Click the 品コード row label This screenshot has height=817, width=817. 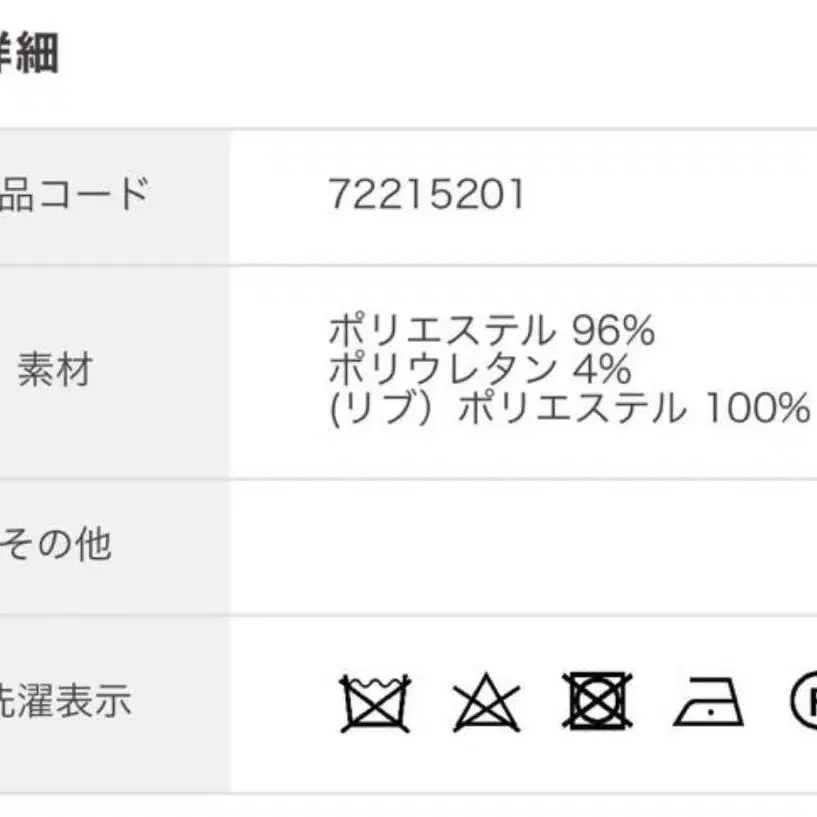74,194
